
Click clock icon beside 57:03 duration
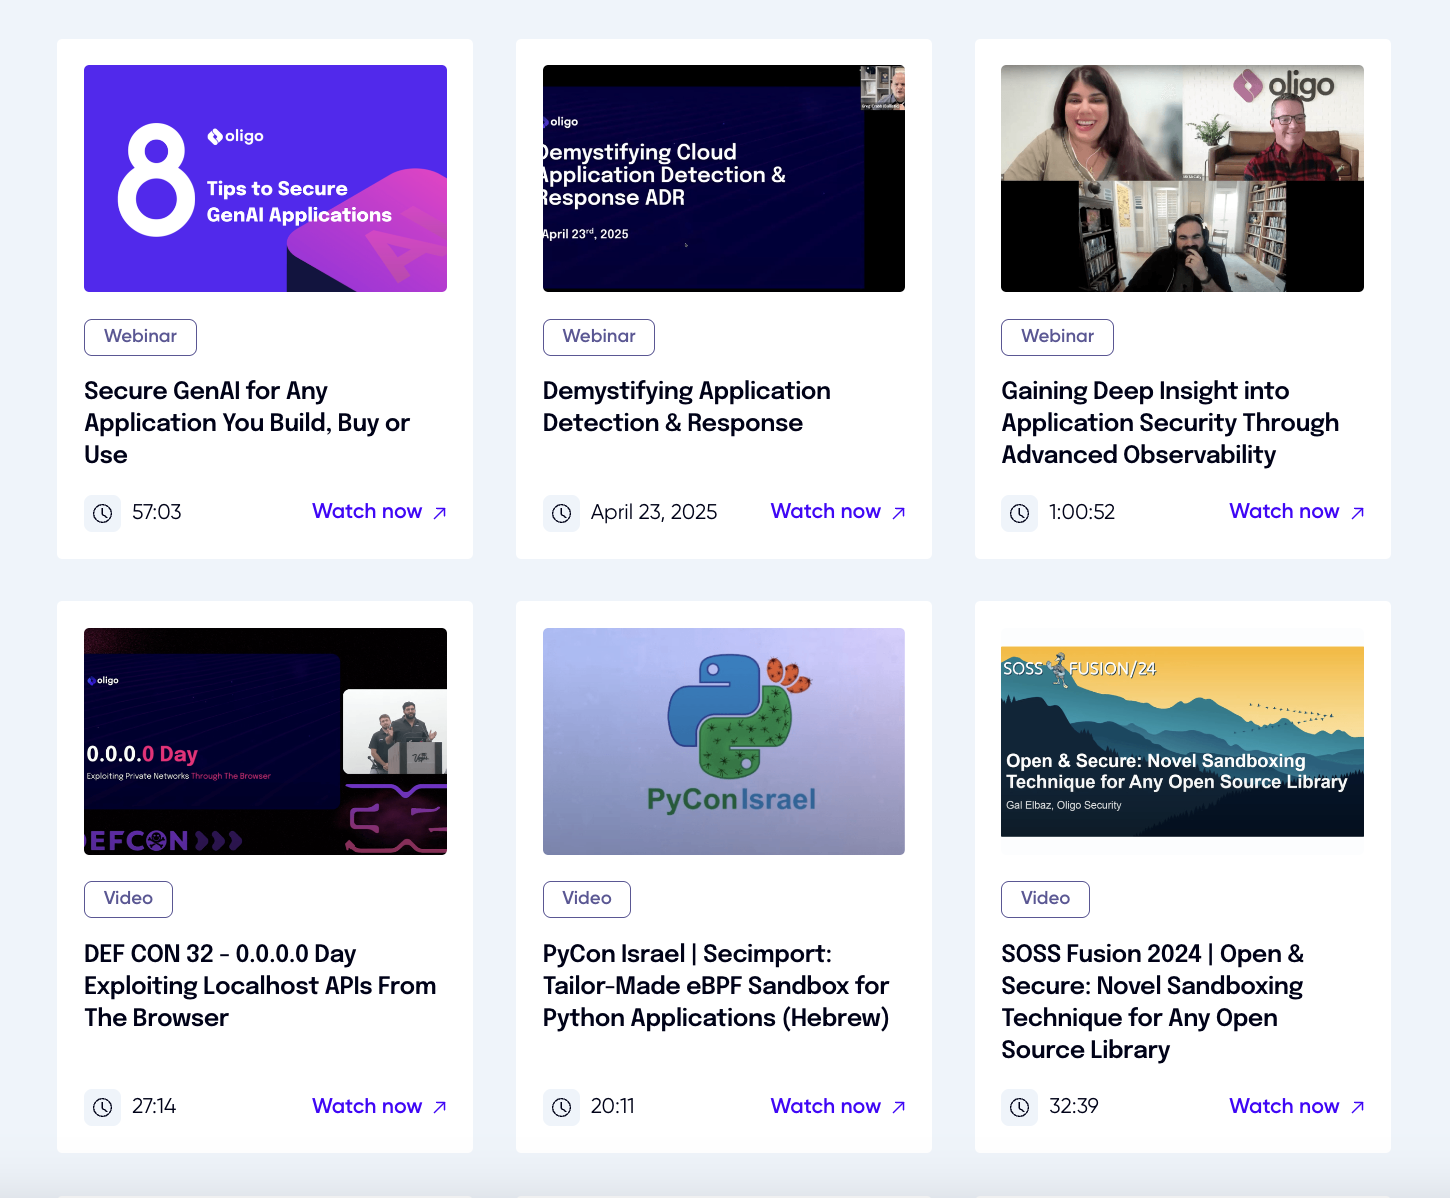tap(102, 513)
